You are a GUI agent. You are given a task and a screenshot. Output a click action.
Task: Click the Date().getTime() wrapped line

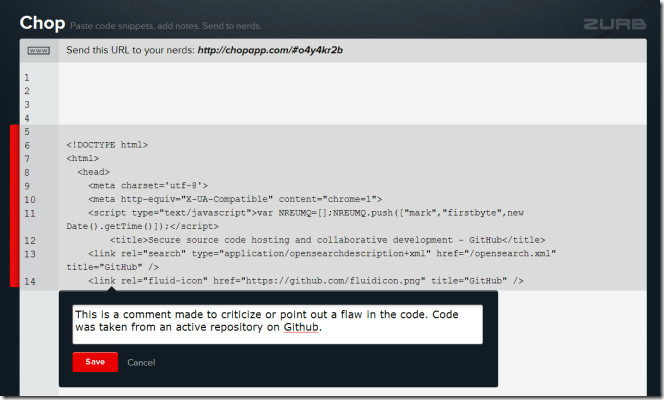click(x=143, y=226)
